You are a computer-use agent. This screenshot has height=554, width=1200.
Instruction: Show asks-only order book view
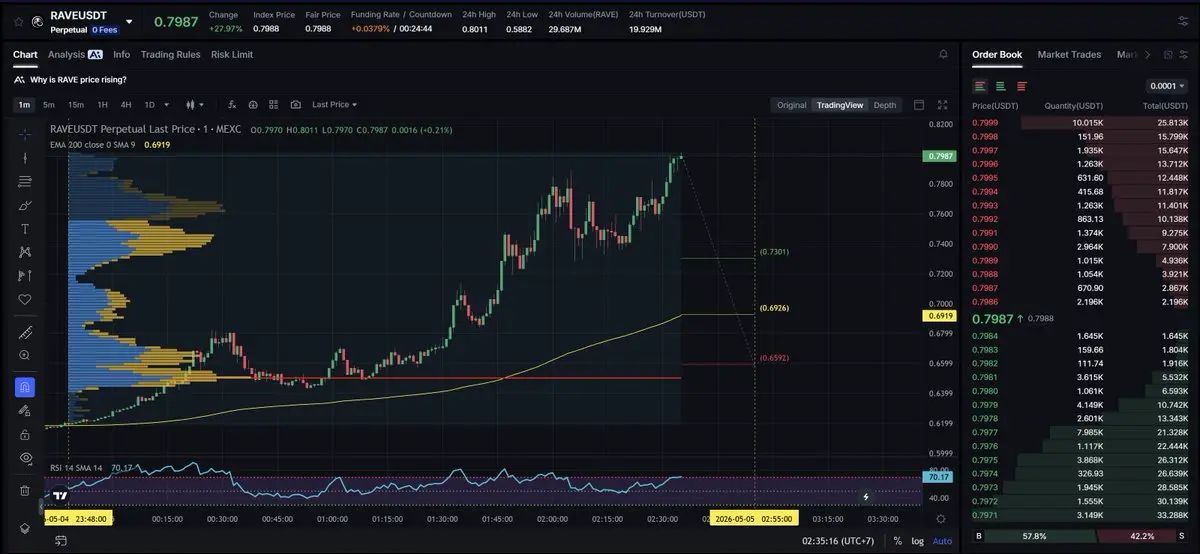point(1022,86)
